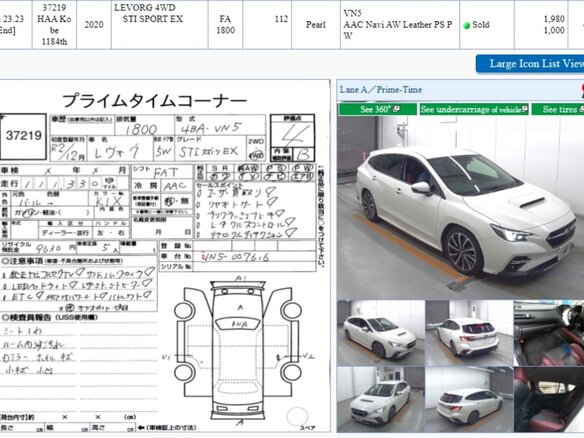584x438 pixels.
Task: Open the rear-view tail lights thumbnail
Action: (469, 333)
